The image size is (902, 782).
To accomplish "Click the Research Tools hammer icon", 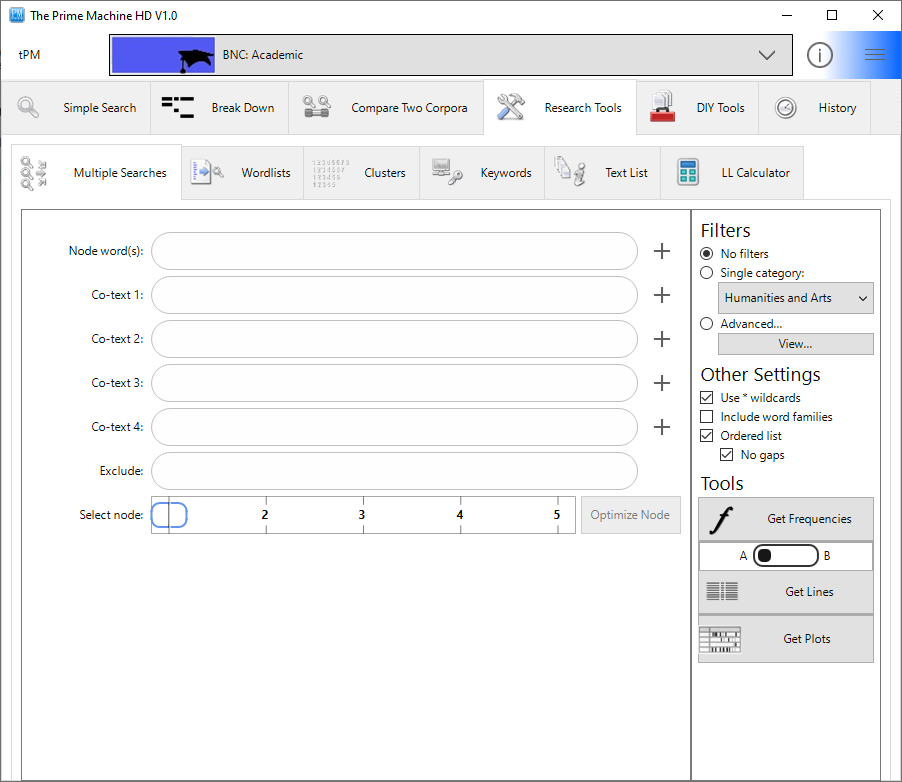I will pos(510,107).
